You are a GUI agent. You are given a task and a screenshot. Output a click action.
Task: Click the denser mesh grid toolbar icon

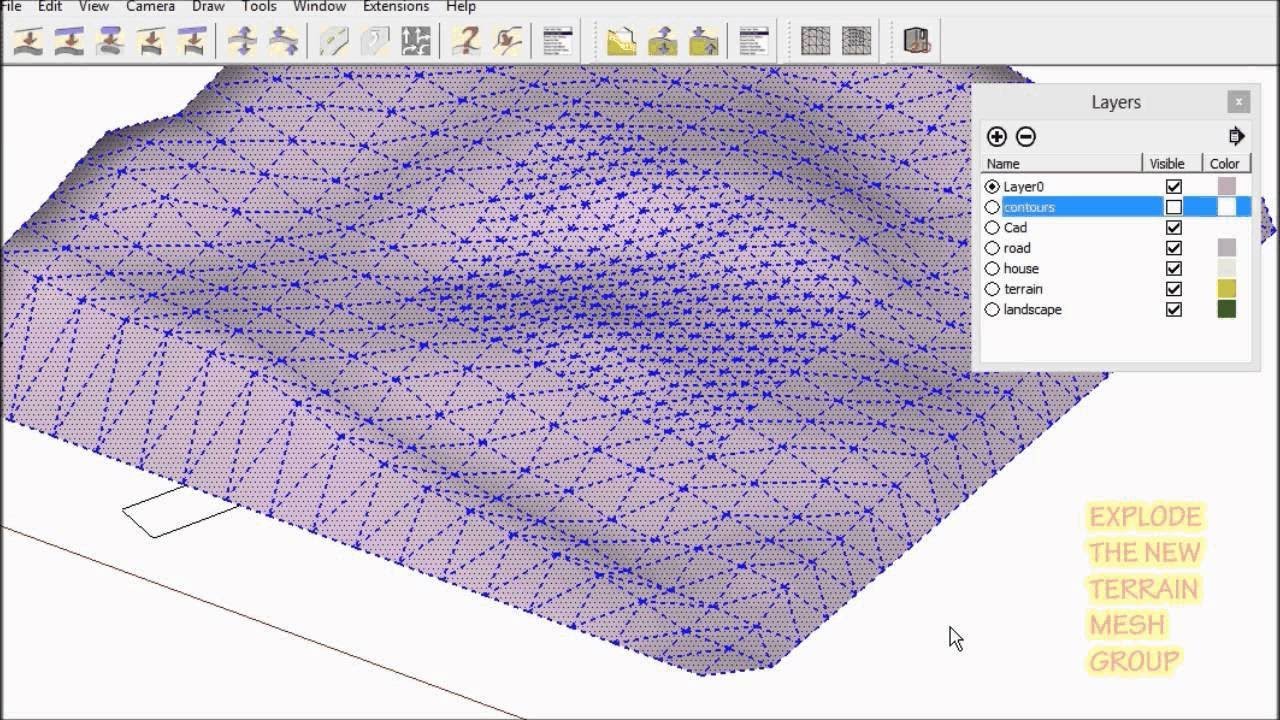(x=856, y=41)
